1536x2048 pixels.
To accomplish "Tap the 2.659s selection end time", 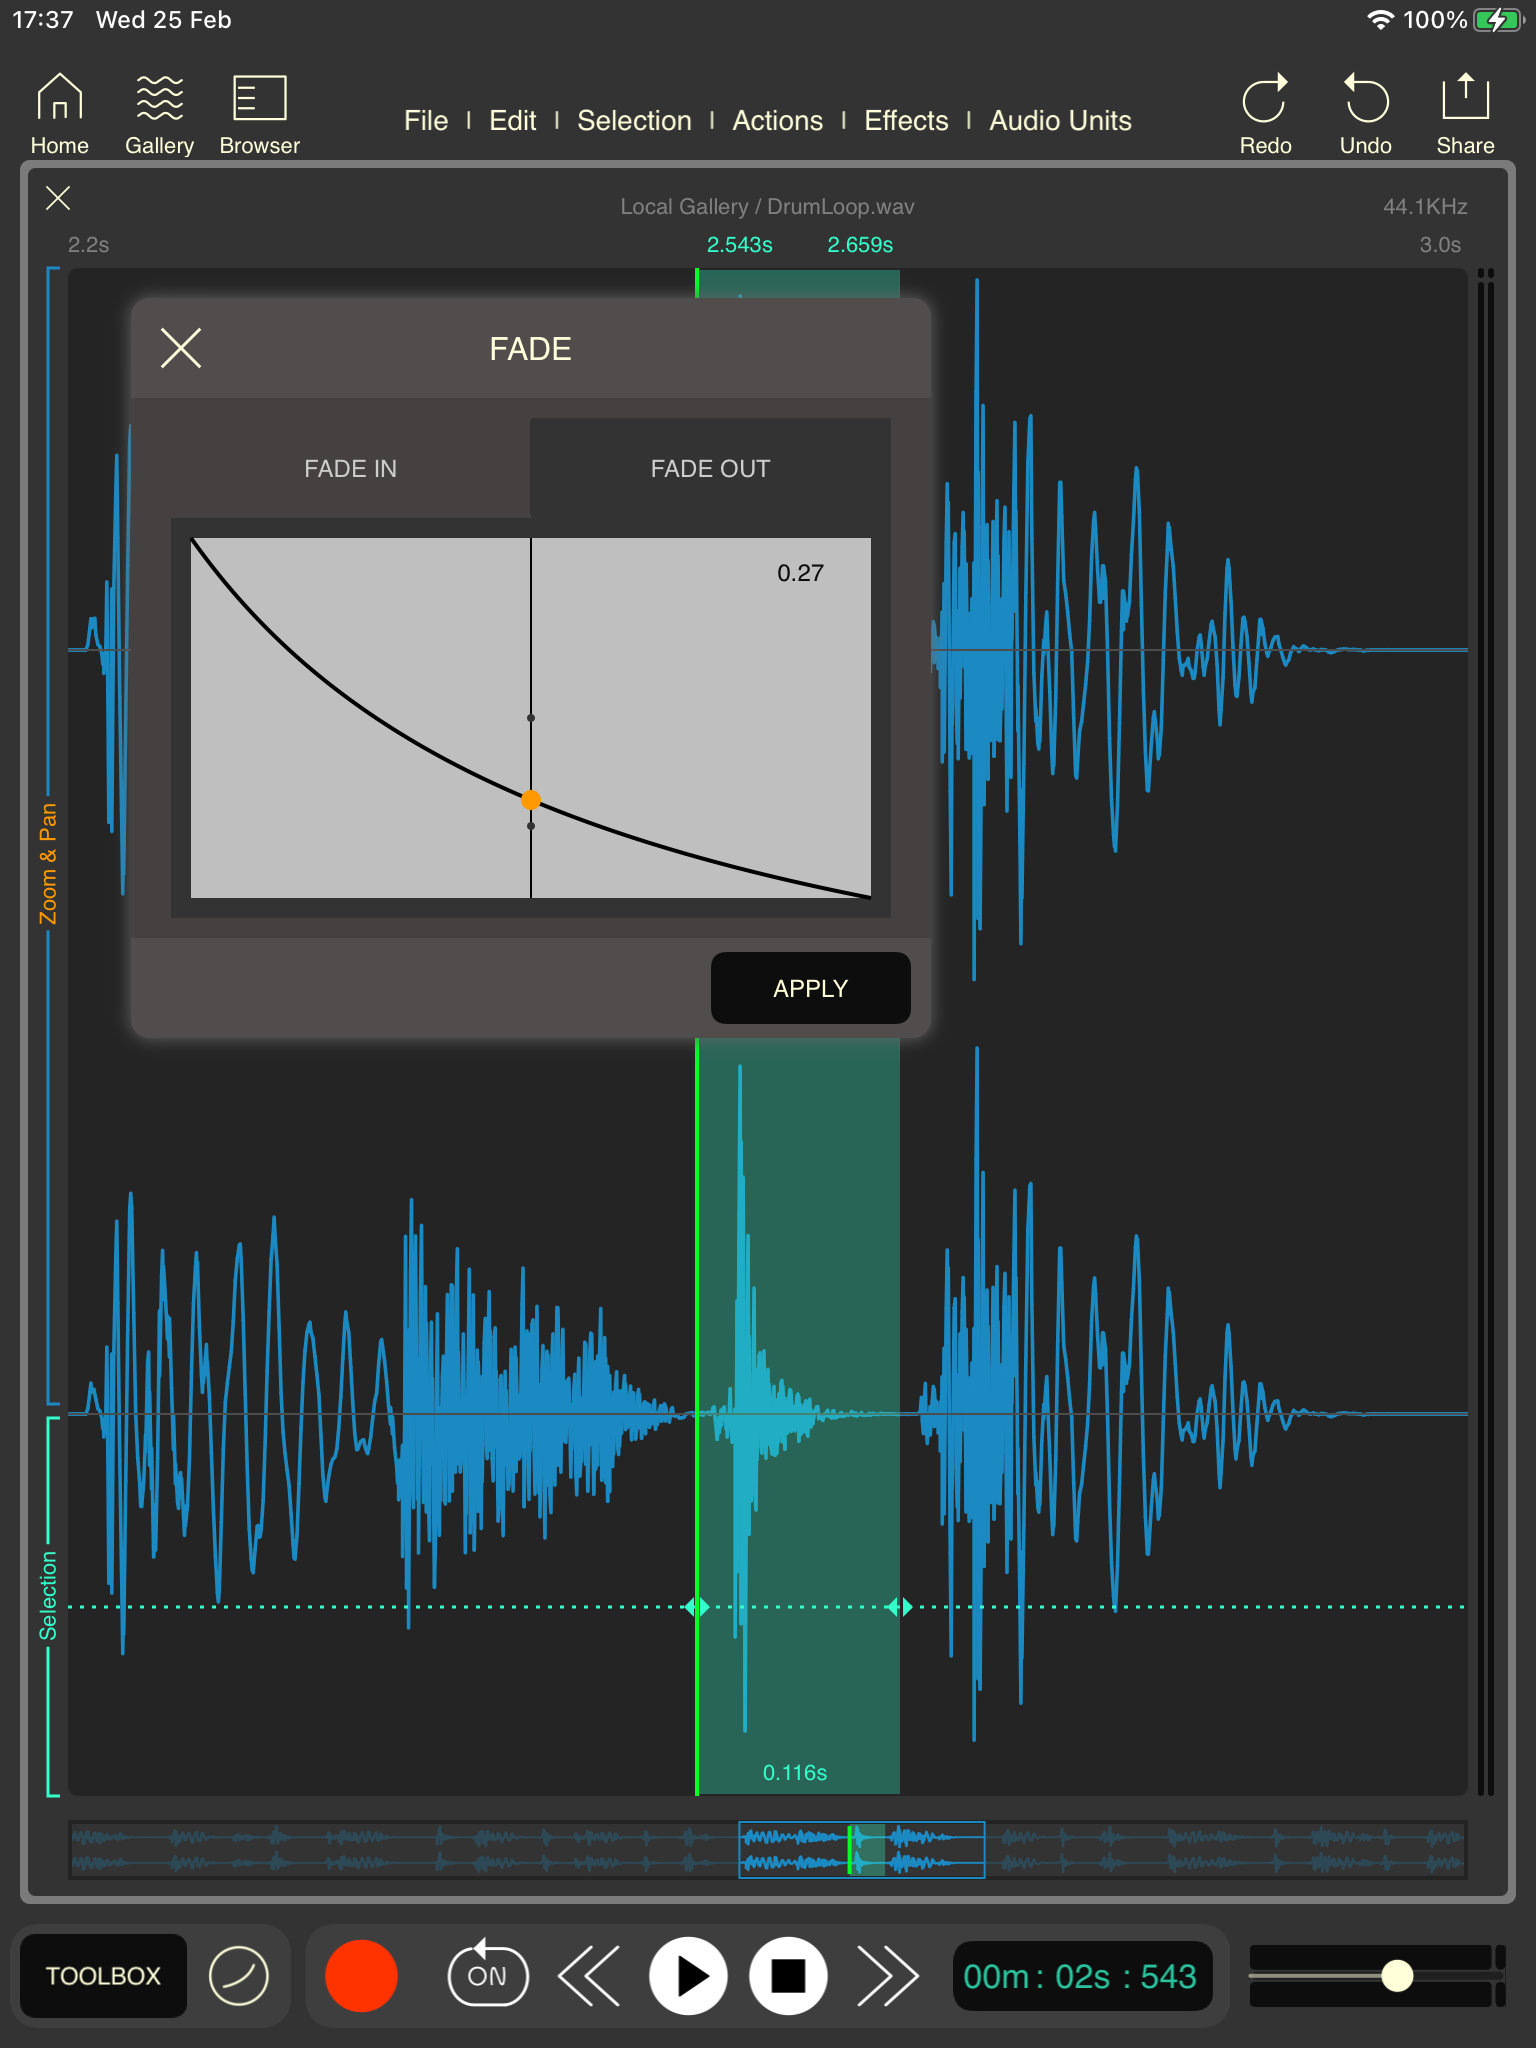I will [x=860, y=245].
